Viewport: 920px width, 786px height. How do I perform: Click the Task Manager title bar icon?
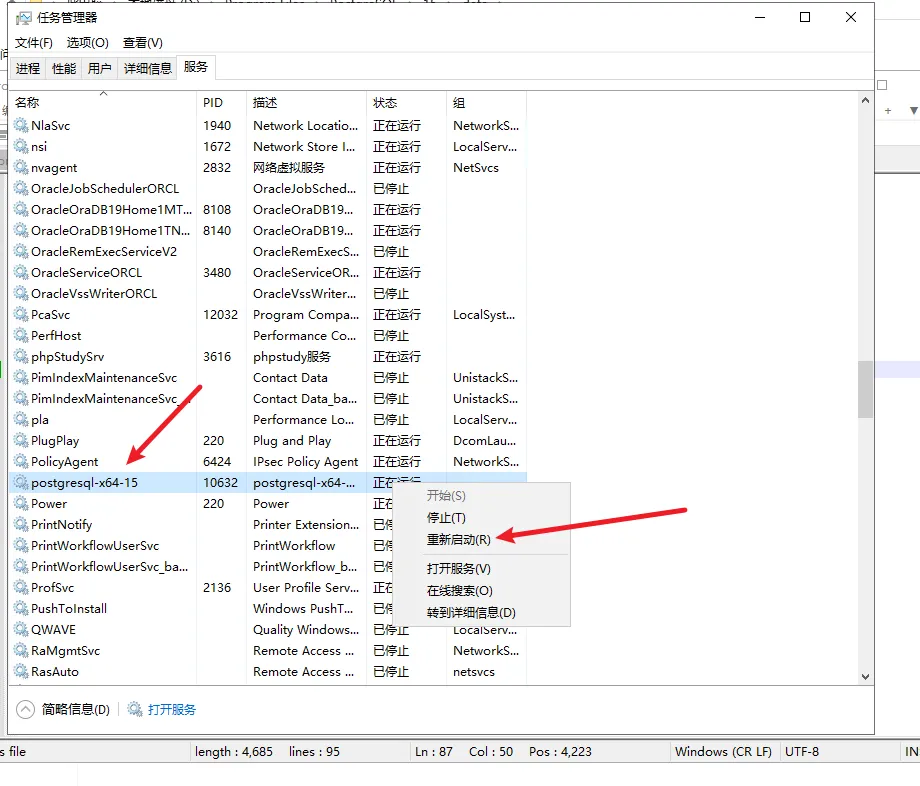23,18
